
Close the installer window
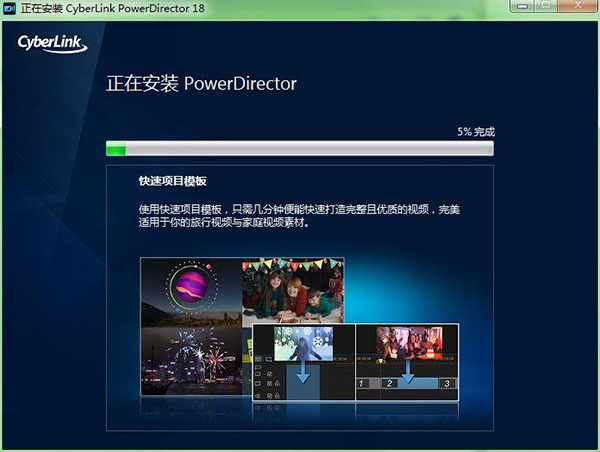point(577,8)
